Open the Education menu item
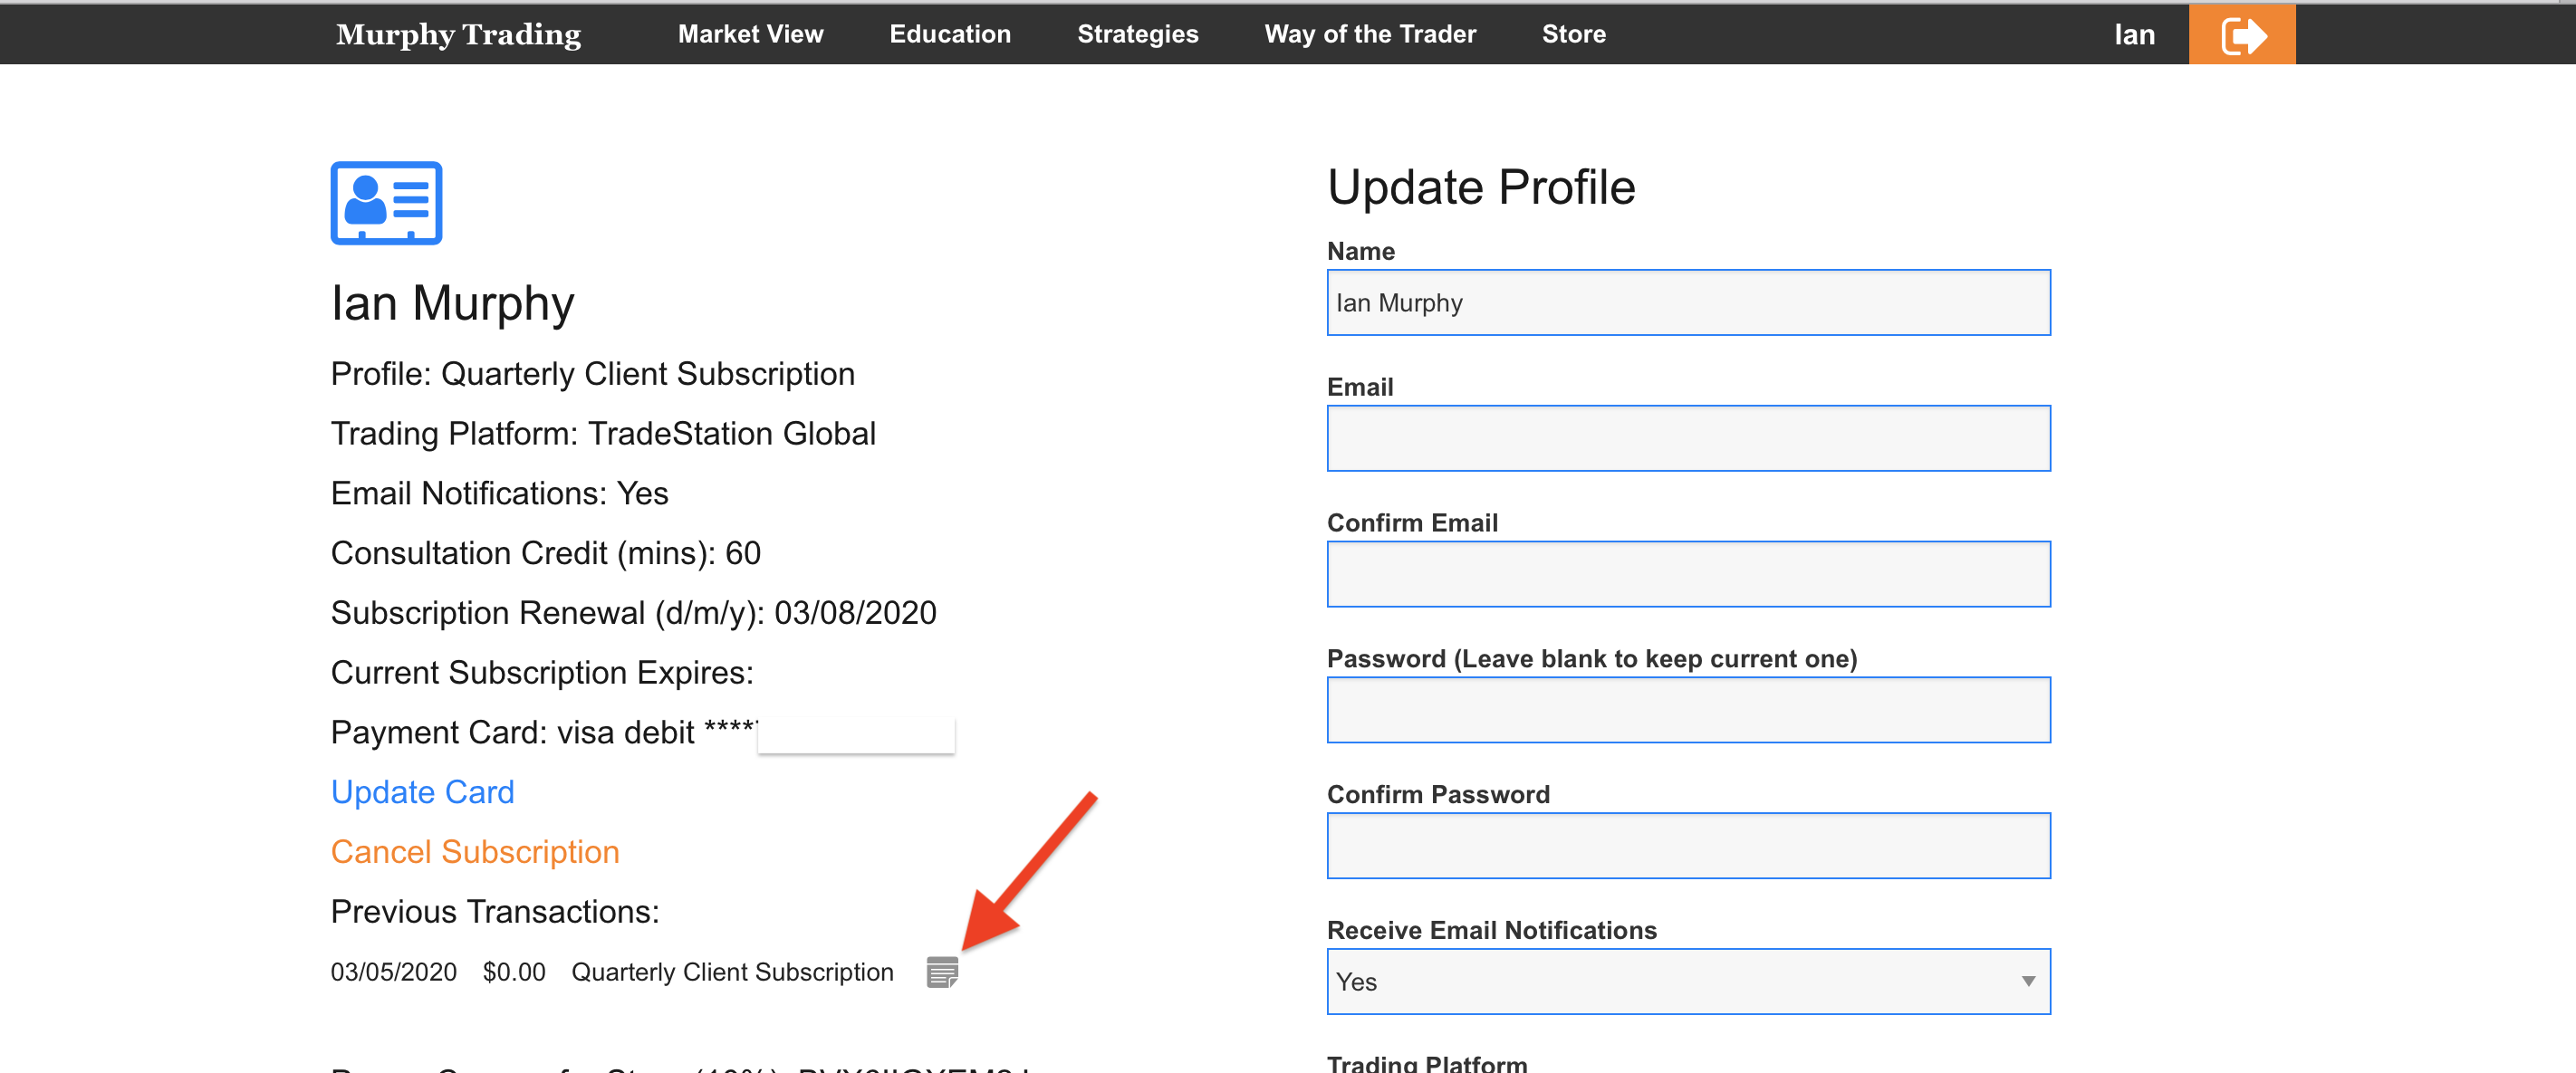This screenshot has height=1073, width=2576. (x=949, y=35)
